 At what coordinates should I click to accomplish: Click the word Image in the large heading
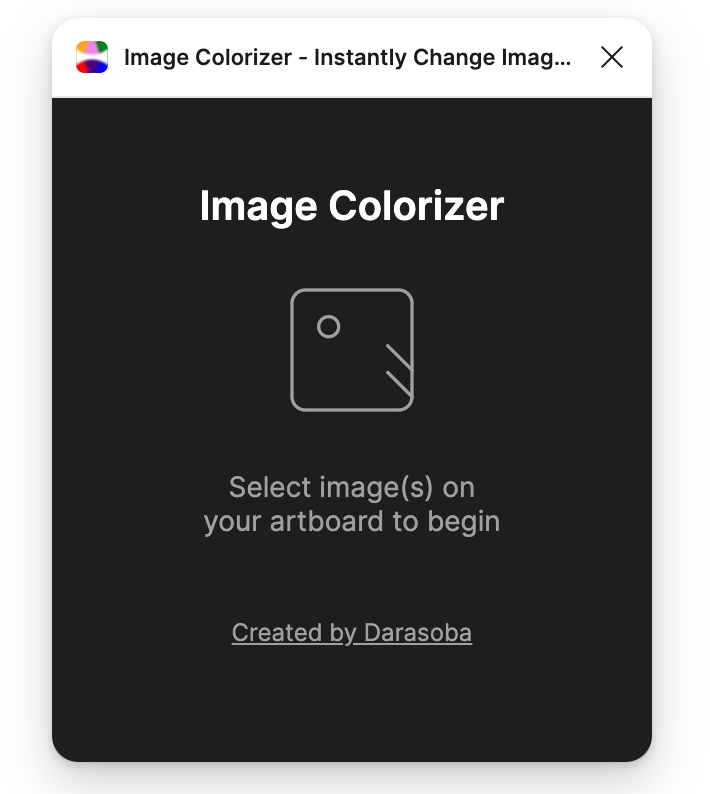coord(258,206)
